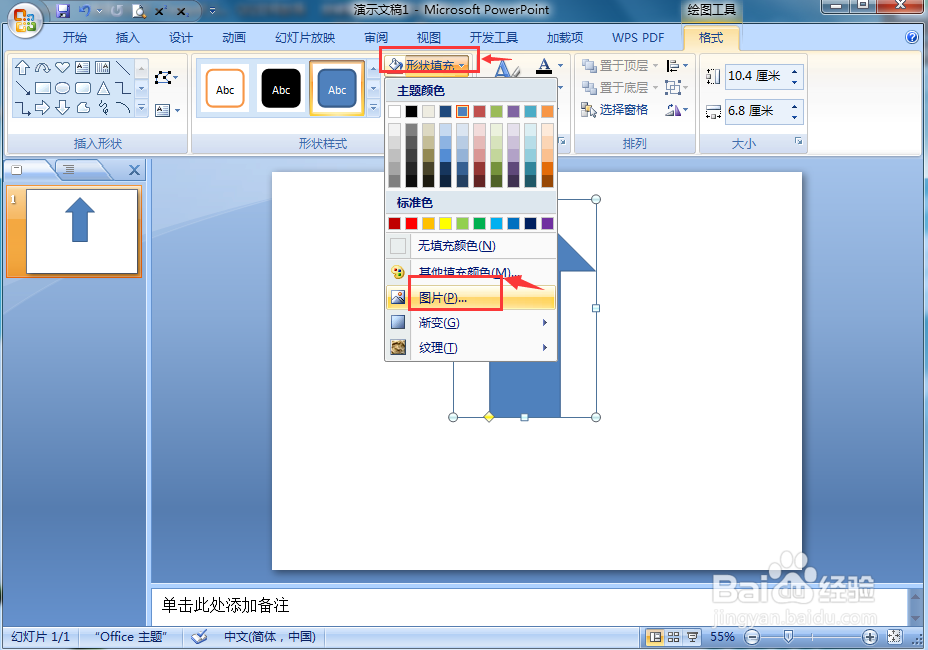Expand the texture (纹理) submenu
Image resolution: width=928 pixels, height=650 pixels.
[x=471, y=347]
